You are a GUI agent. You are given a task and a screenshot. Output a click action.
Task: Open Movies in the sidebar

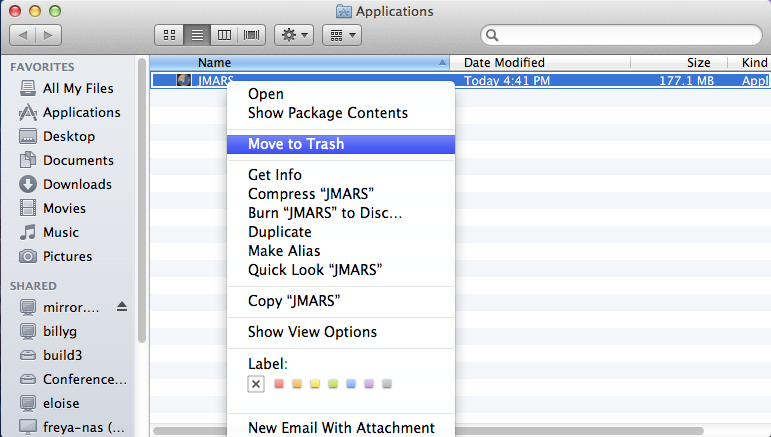[x=52, y=208]
